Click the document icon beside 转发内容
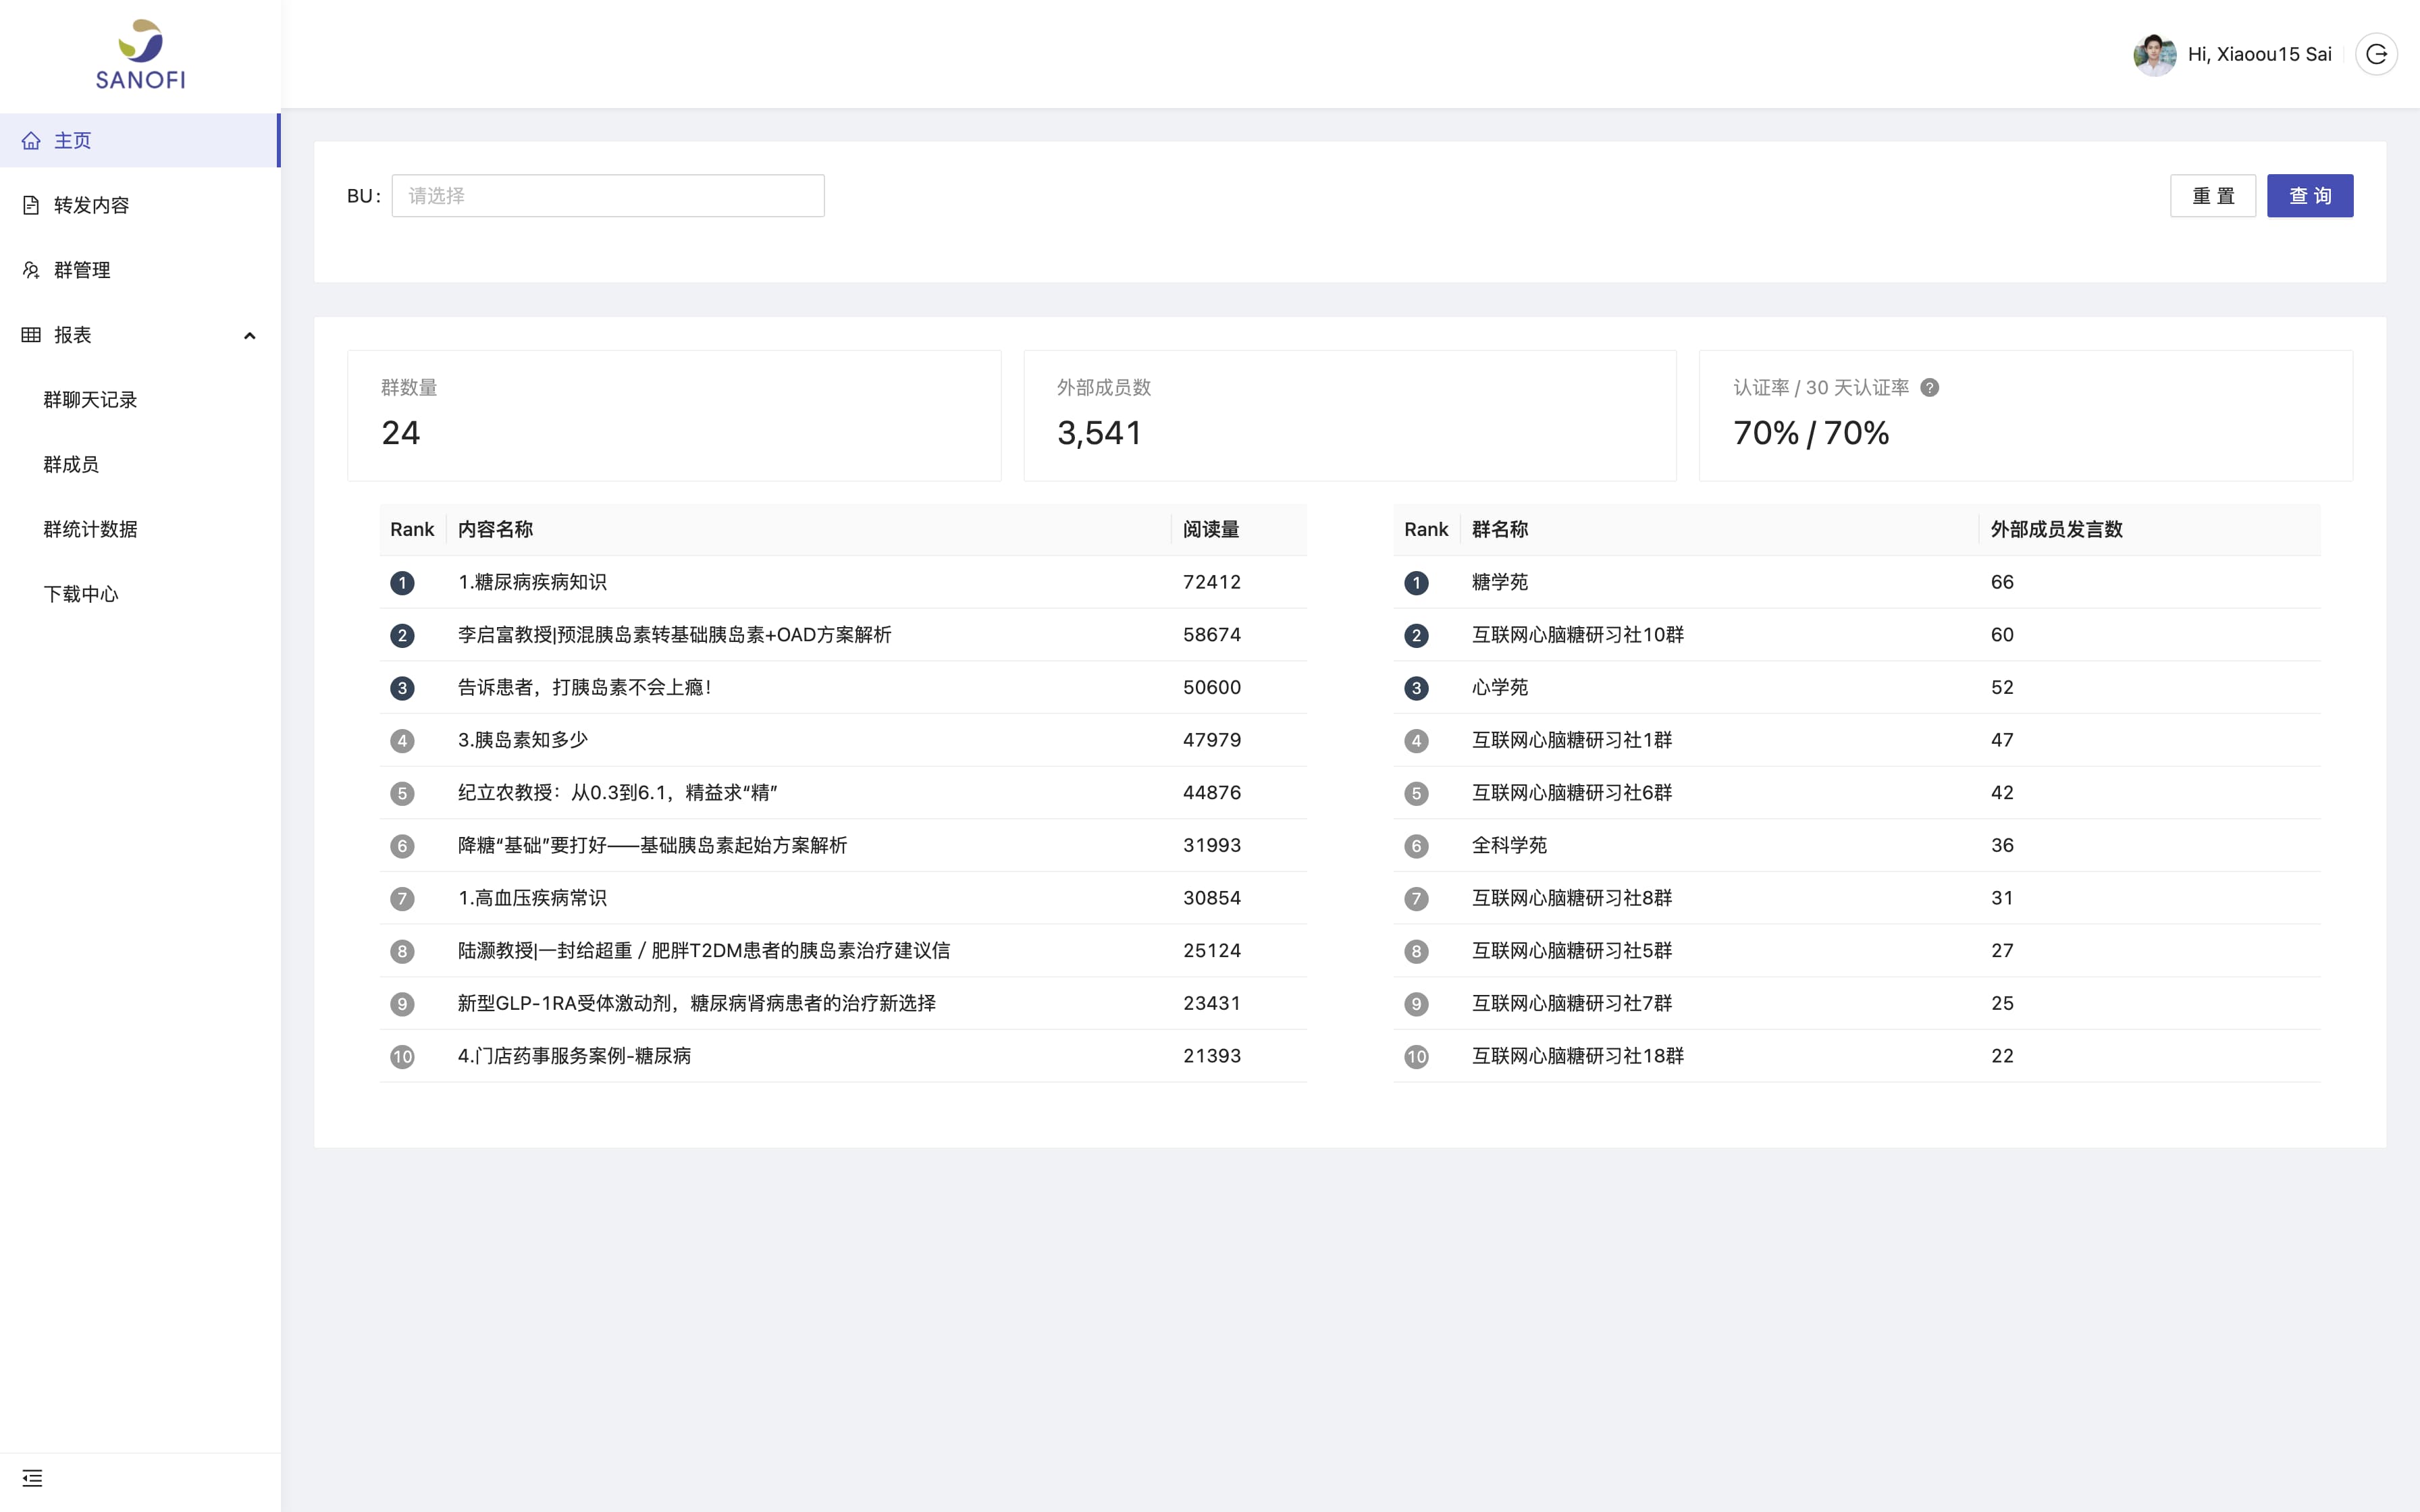This screenshot has height=1512, width=2420. [32, 205]
